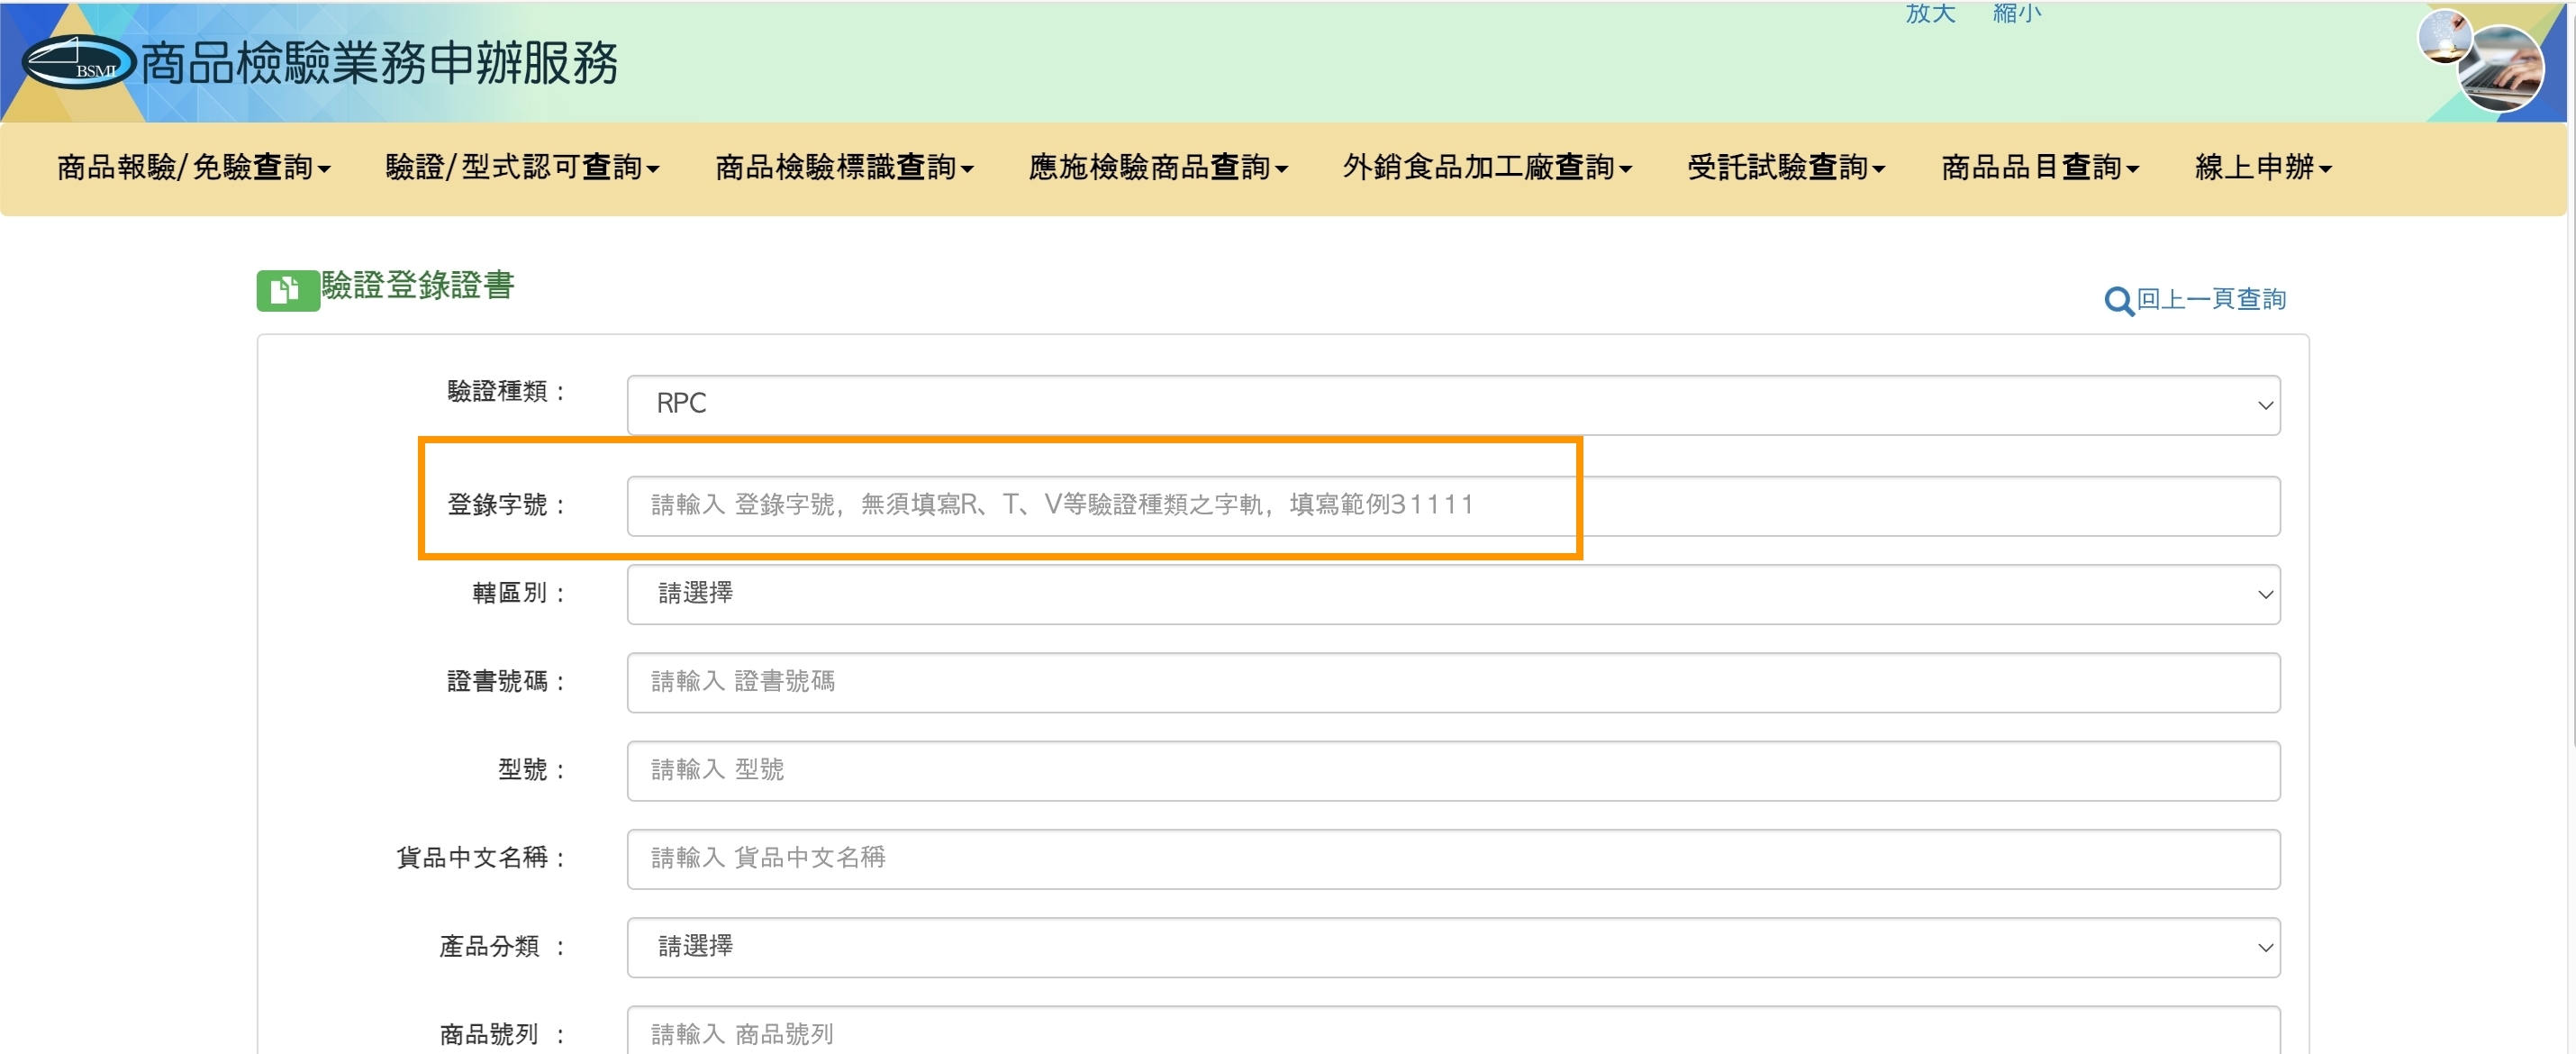Click the BSMI logo icon
The image size is (2576, 1054).
click(78, 62)
